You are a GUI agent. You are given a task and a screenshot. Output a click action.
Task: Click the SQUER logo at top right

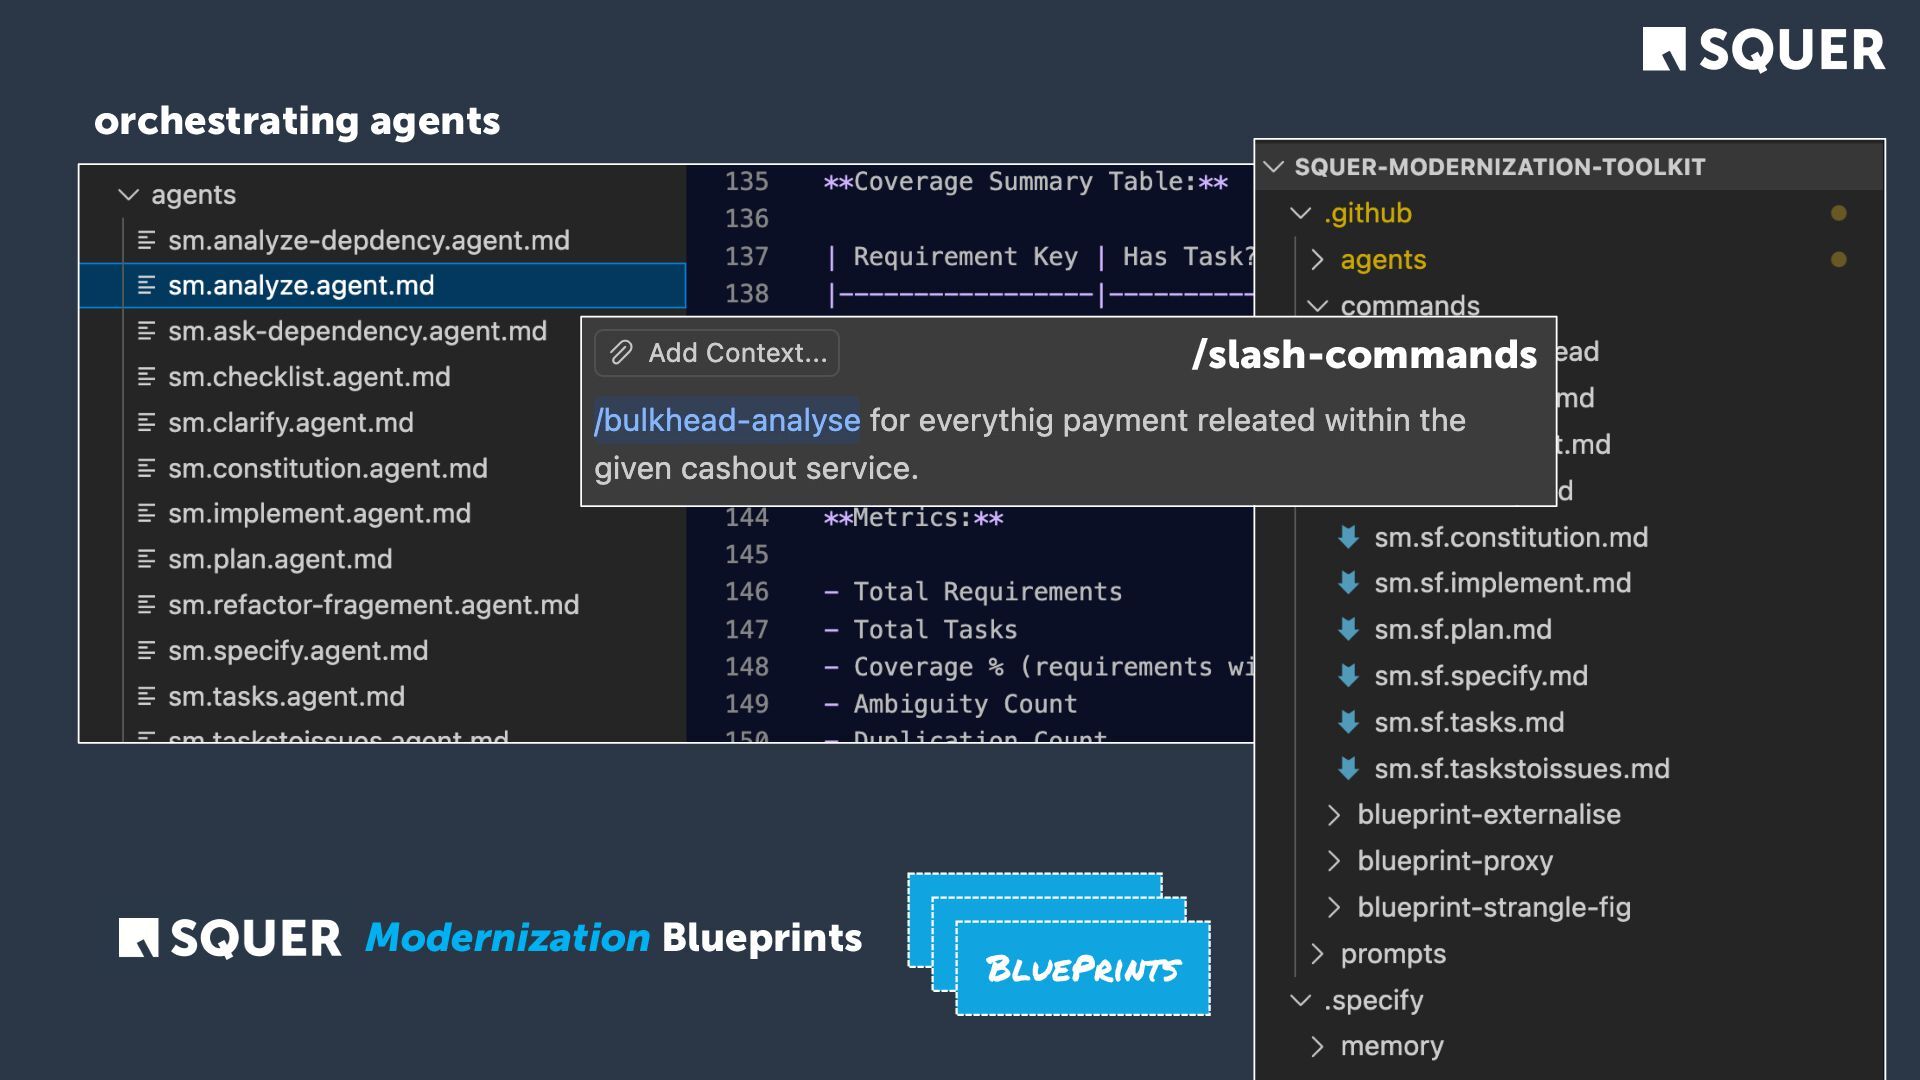1763,50
